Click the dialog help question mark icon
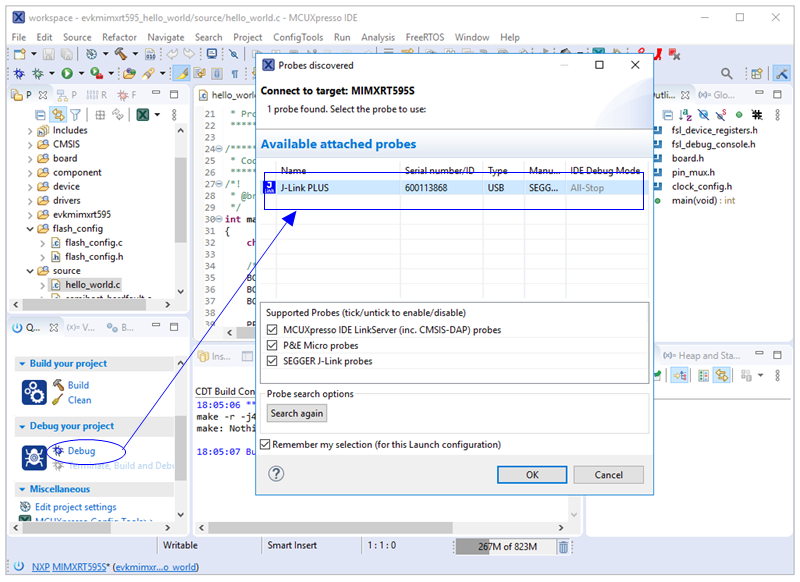The height and width of the screenshot is (582, 800). point(276,474)
